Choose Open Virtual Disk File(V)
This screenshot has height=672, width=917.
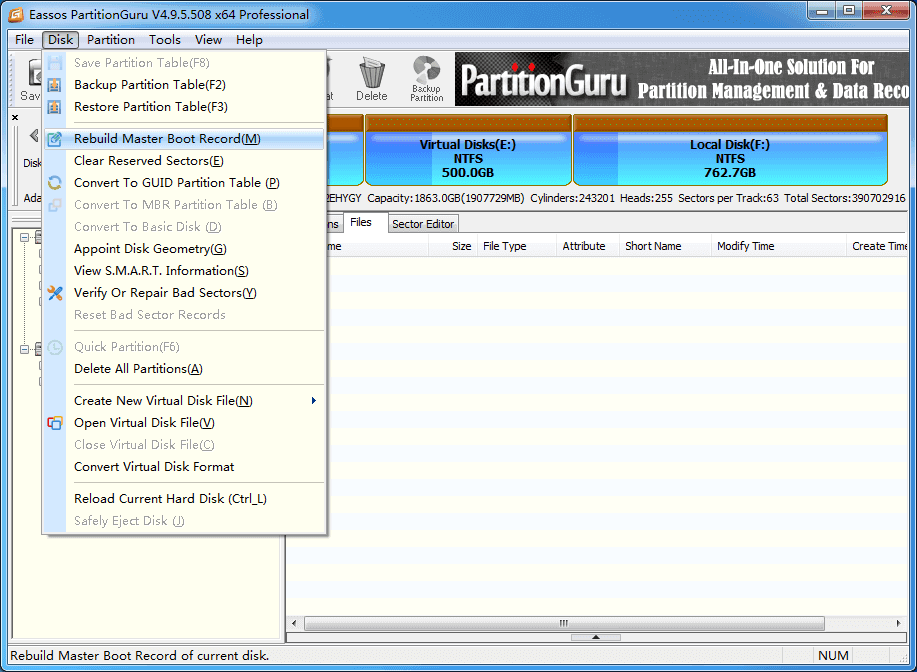coord(184,423)
